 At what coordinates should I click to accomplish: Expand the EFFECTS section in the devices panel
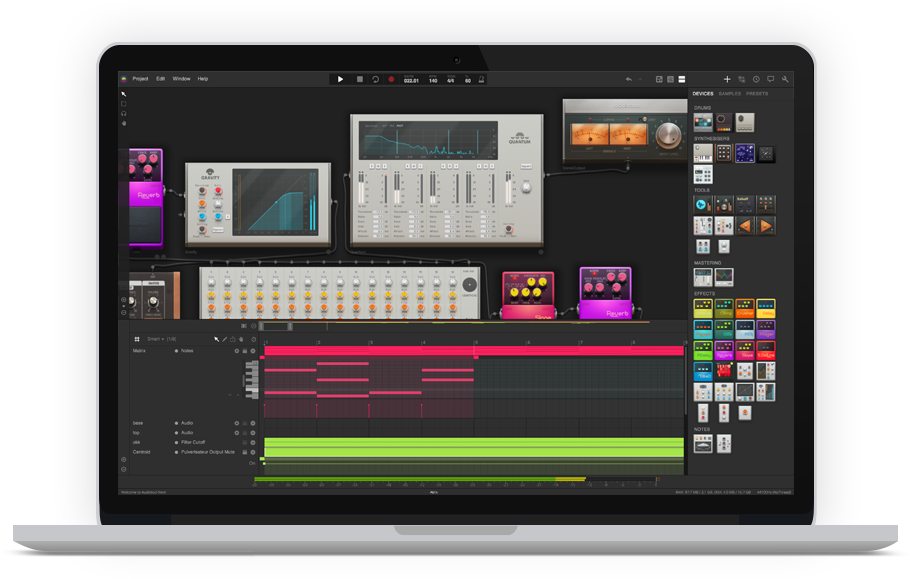click(704, 294)
